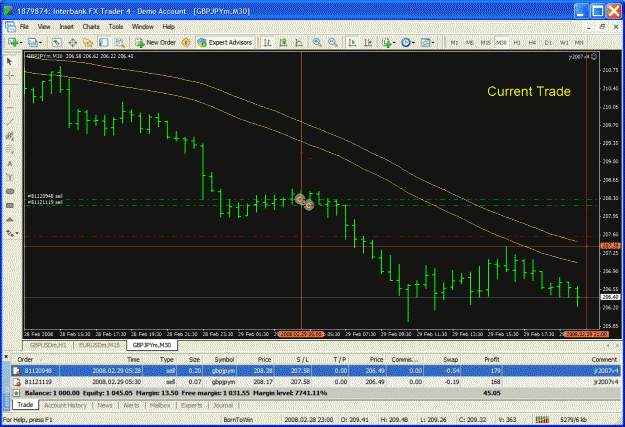This screenshot has height=427, width=625.
Task: Click the connection status bars indicator
Action: coord(542,419)
